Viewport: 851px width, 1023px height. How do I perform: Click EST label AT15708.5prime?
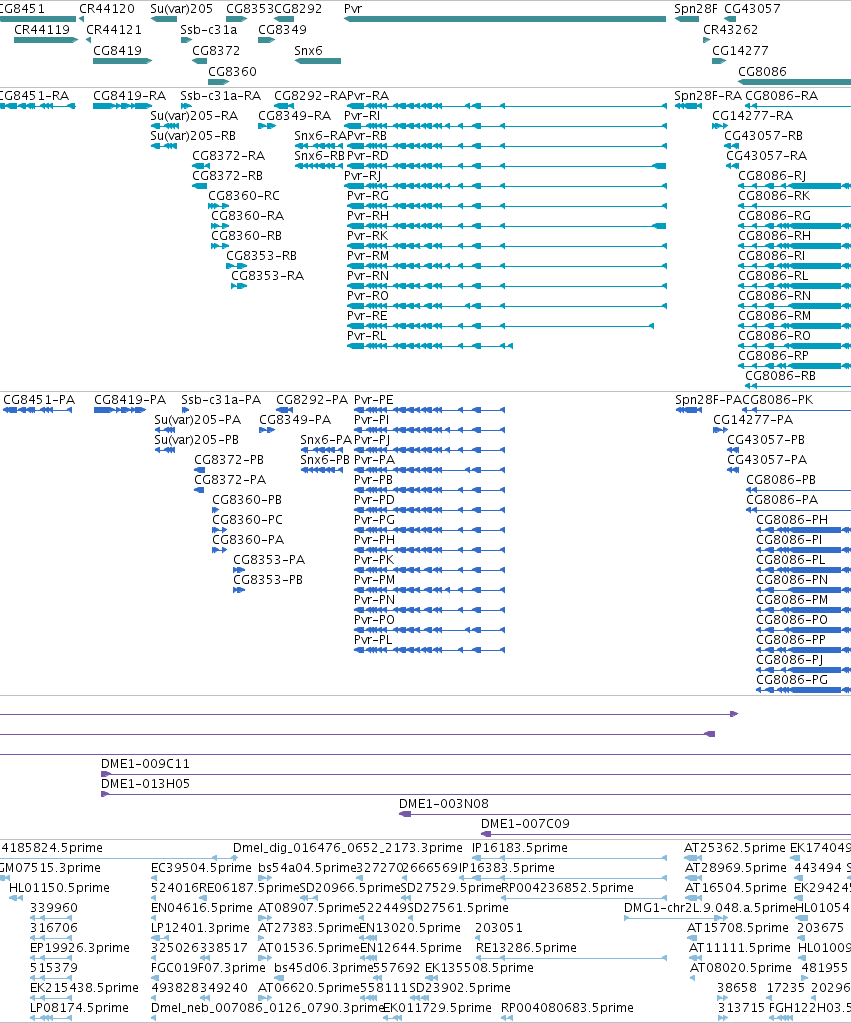[737, 927]
